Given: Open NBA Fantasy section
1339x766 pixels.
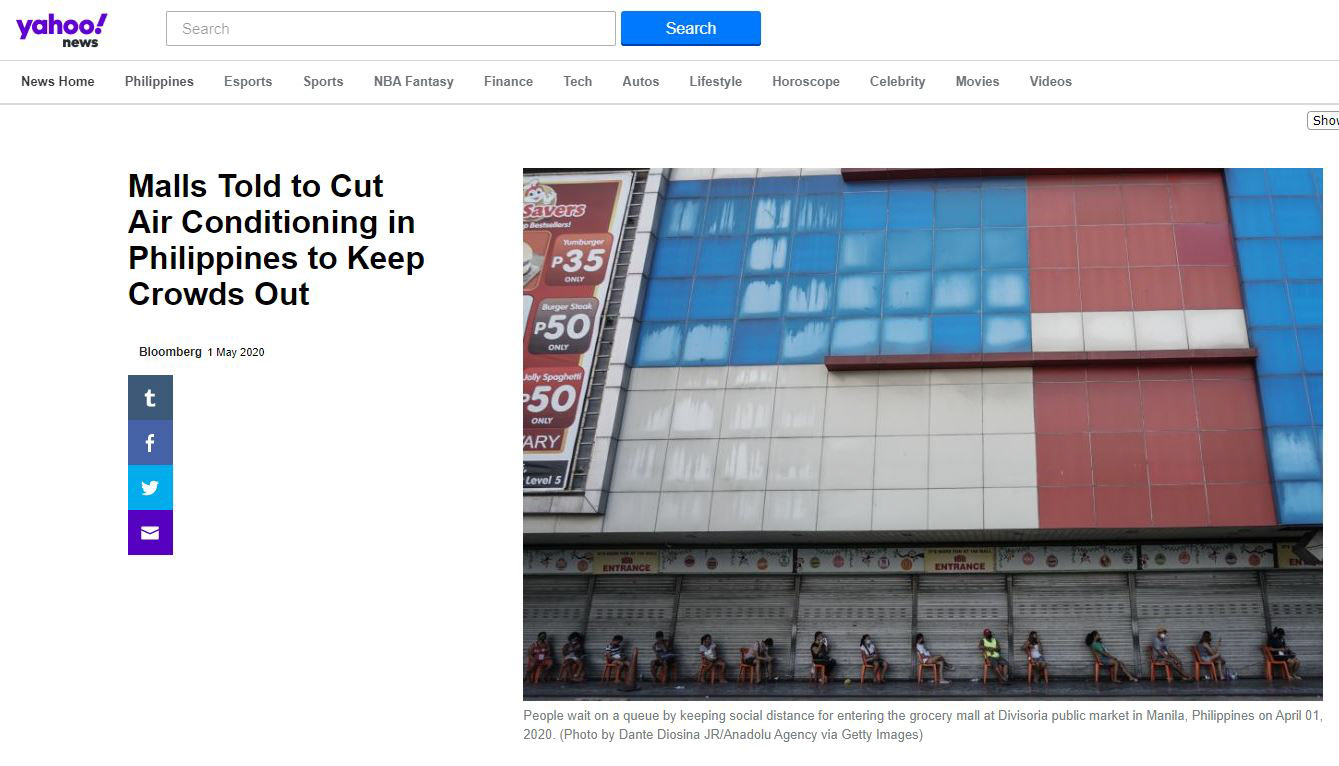Looking at the screenshot, I should tap(414, 82).
